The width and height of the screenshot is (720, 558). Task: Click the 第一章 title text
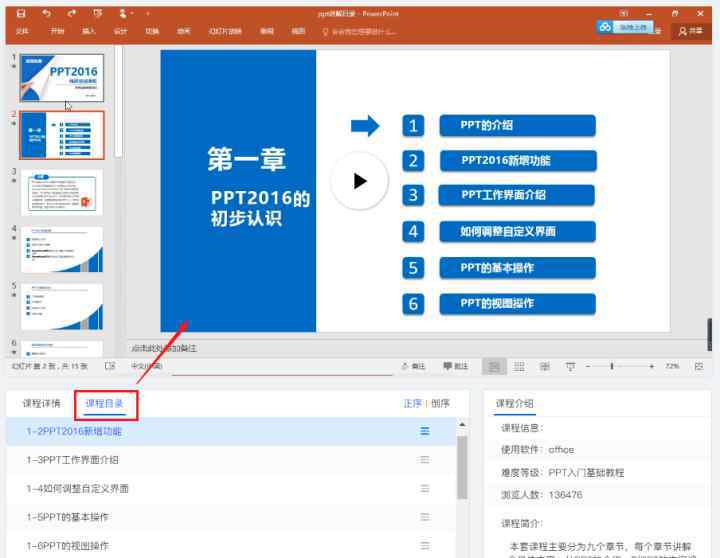coord(247,159)
